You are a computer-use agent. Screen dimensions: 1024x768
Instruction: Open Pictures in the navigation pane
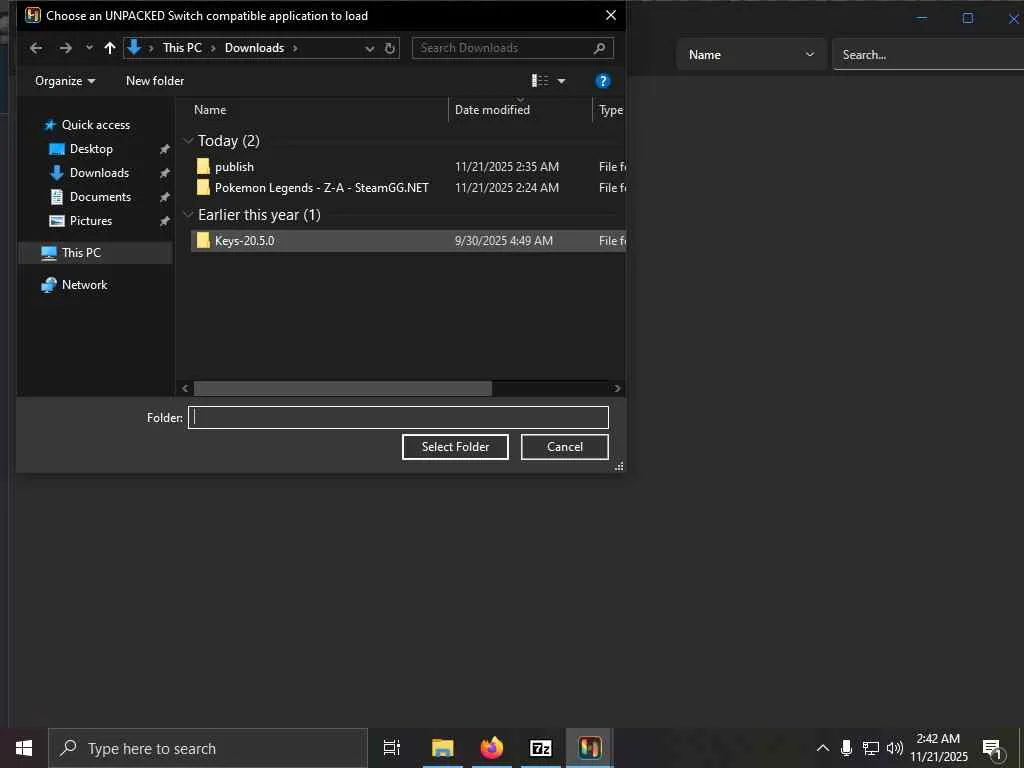[x=91, y=221]
